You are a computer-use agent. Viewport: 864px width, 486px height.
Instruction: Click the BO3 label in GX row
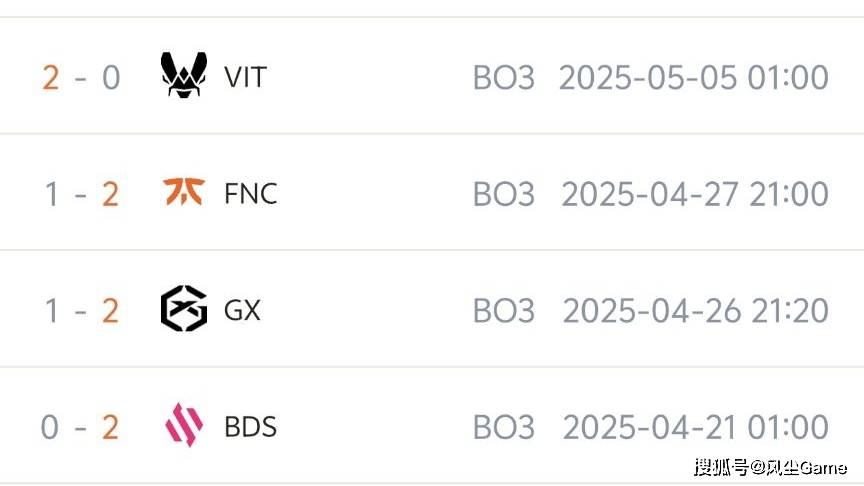(x=504, y=311)
